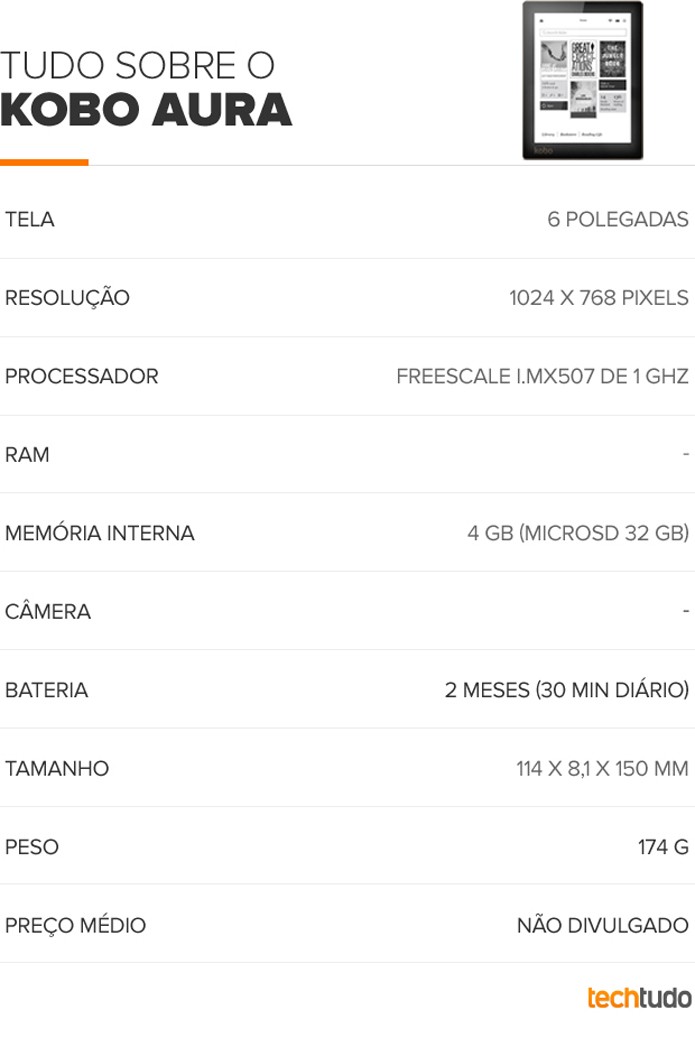This screenshot has width=695, height=1037.
Task: Select the PROCESSADOR label
Action: (81, 376)
